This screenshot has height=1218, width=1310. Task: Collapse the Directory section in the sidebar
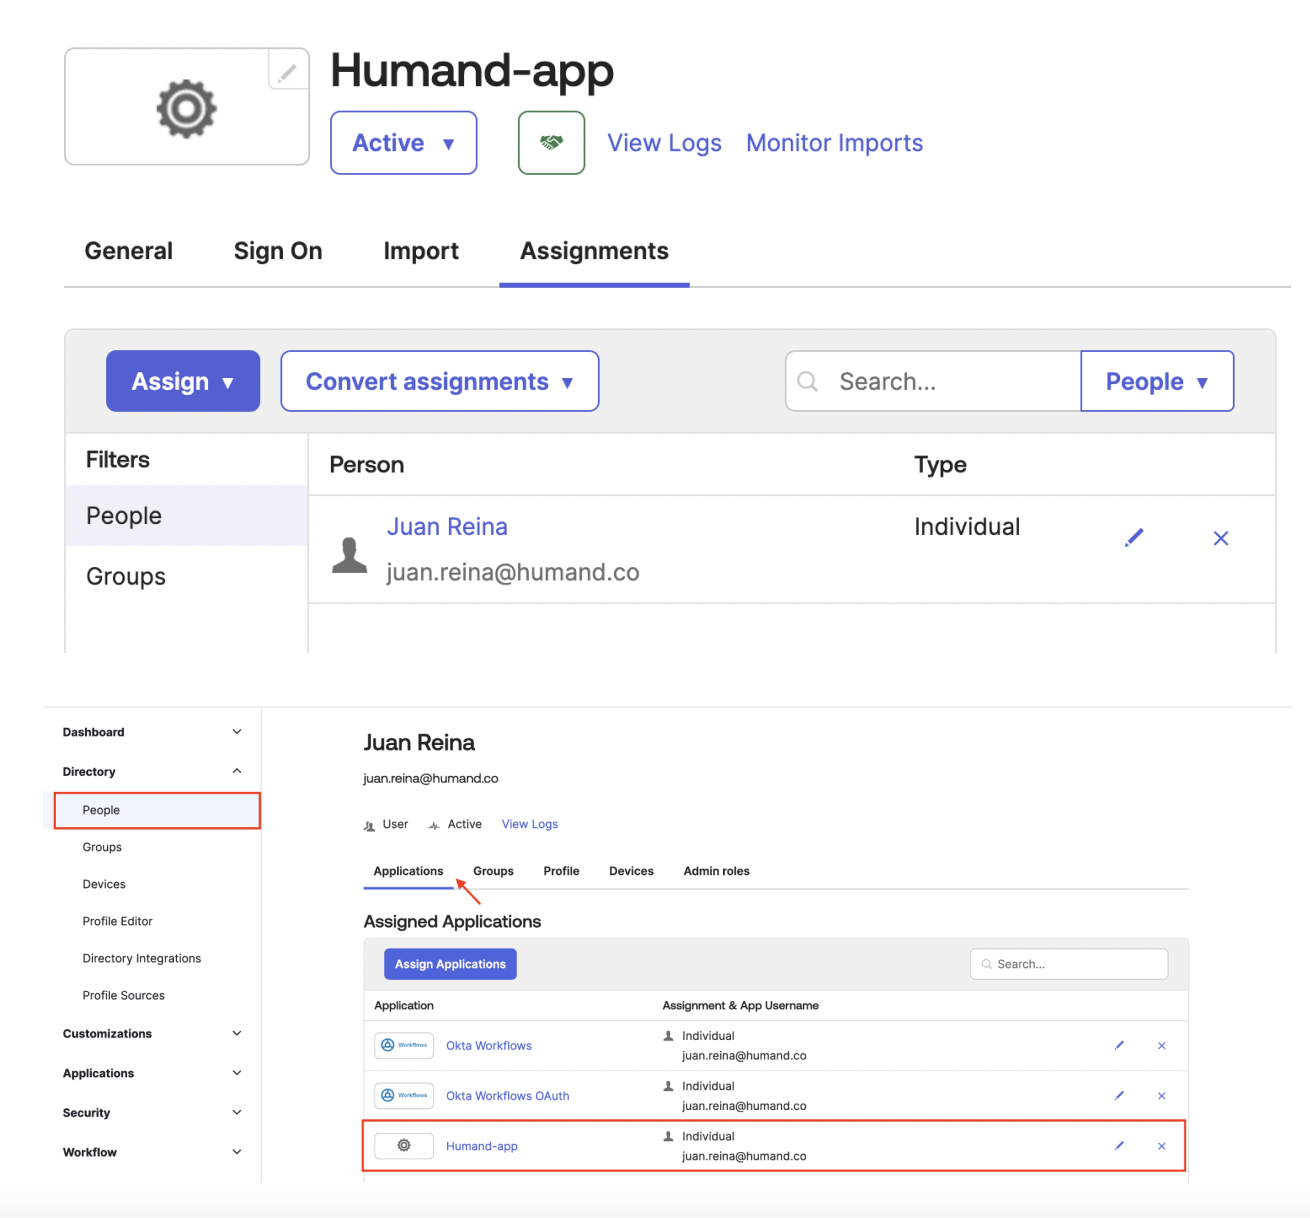(237, 771)
